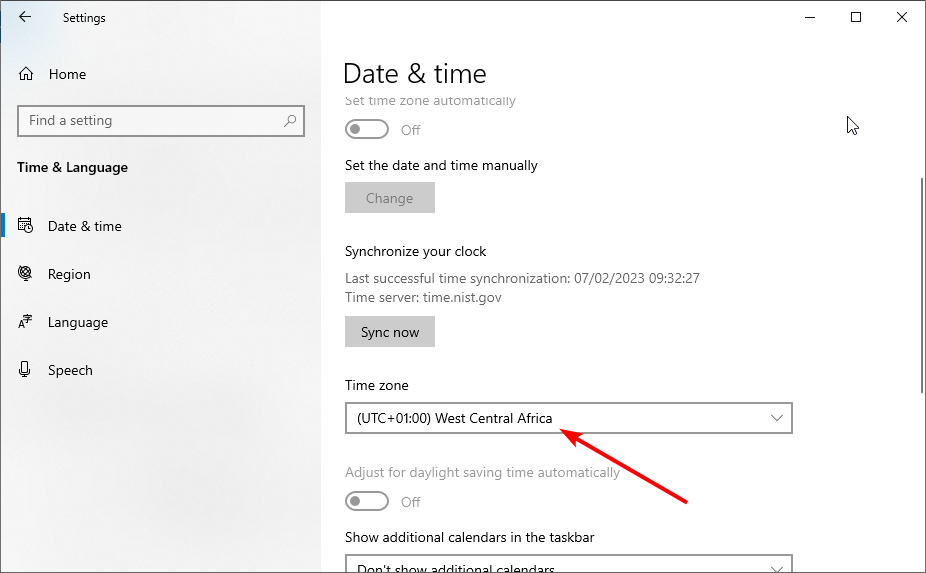Click the Home icon in sidebar

(26, 74)
